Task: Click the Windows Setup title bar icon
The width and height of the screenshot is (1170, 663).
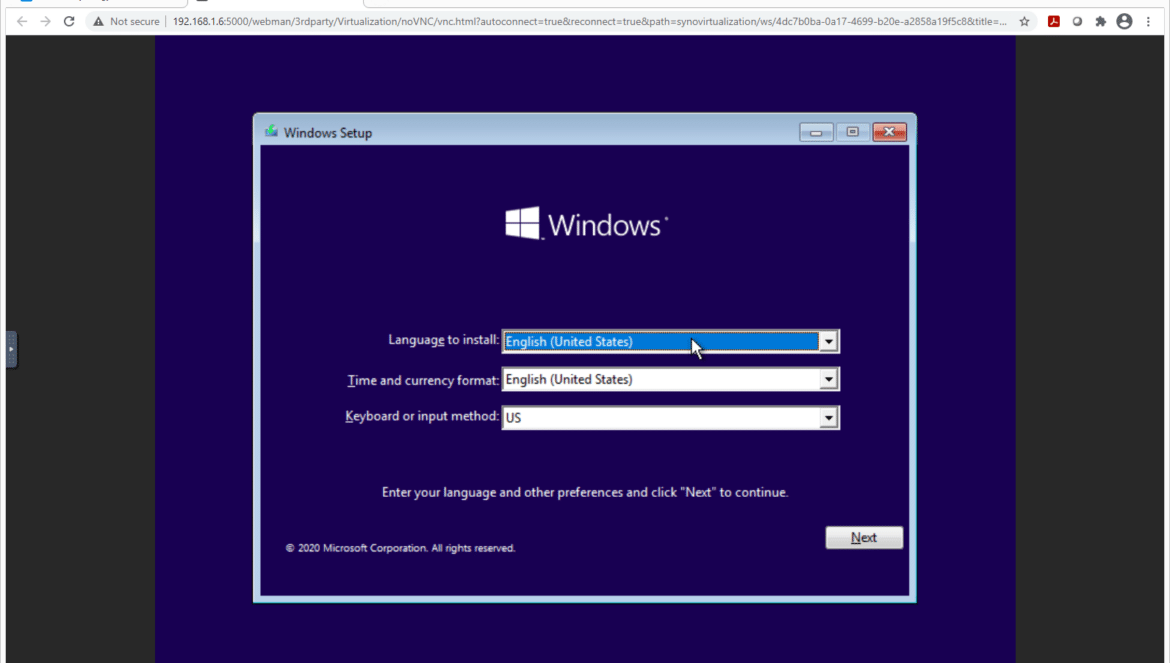Action: (x=271, y=132)
